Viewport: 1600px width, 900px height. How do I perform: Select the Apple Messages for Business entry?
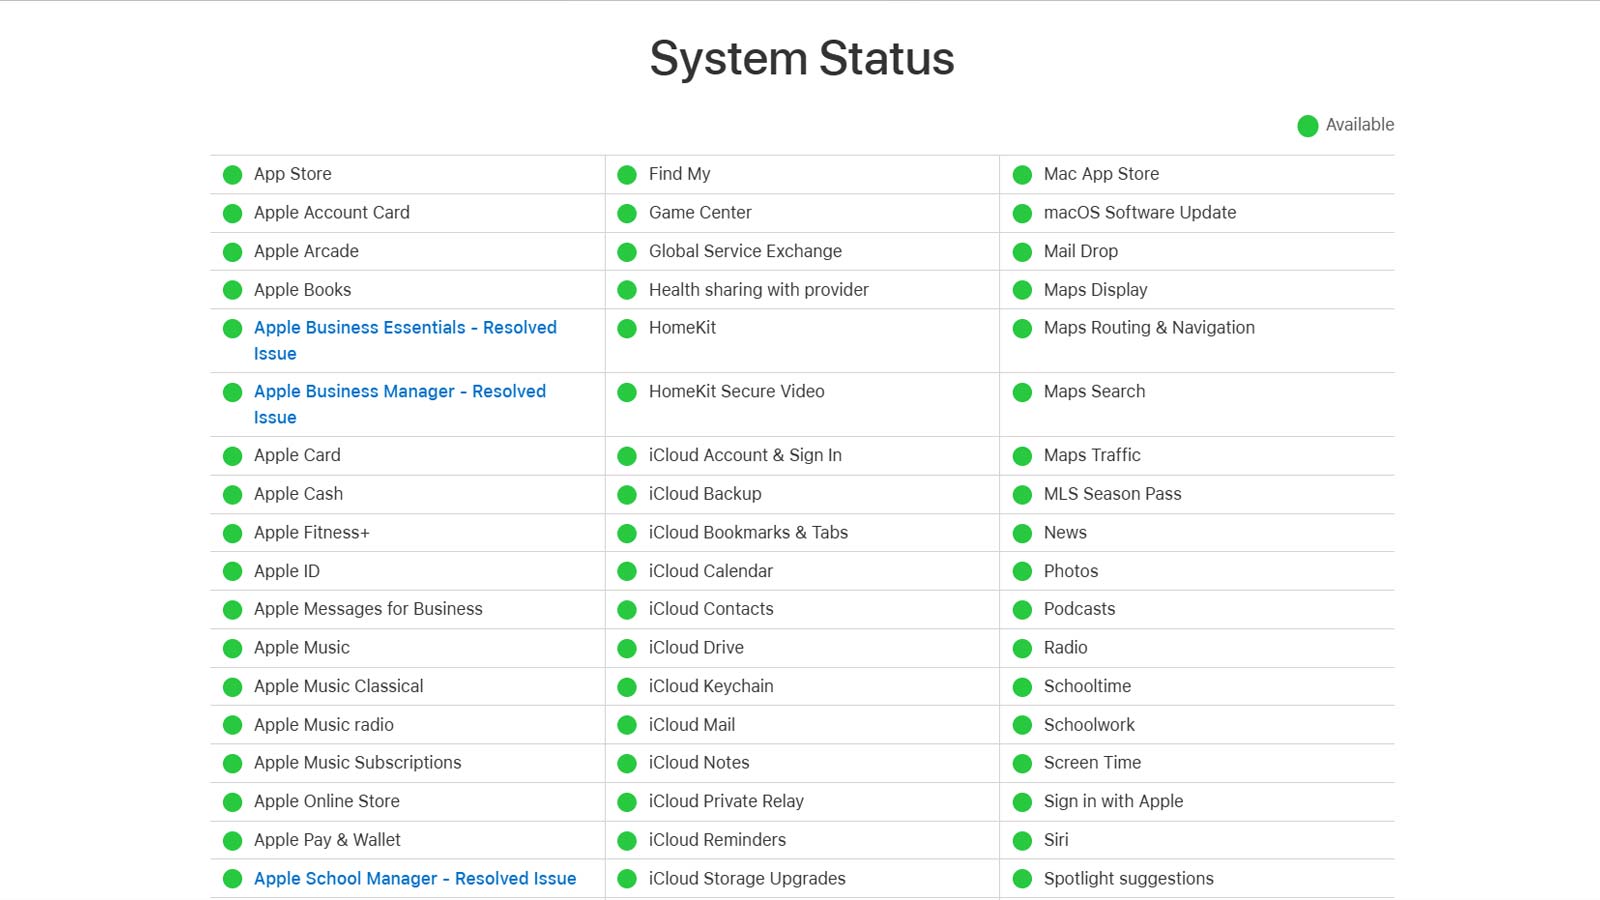[368, 609]
